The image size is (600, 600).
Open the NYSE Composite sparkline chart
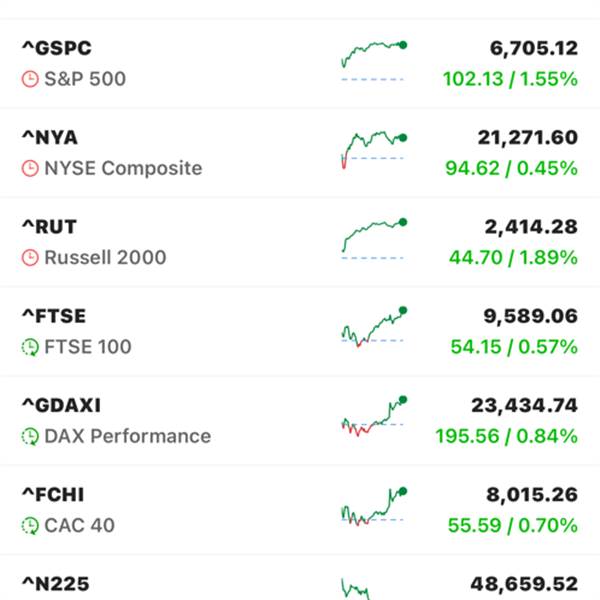(373, 149)
